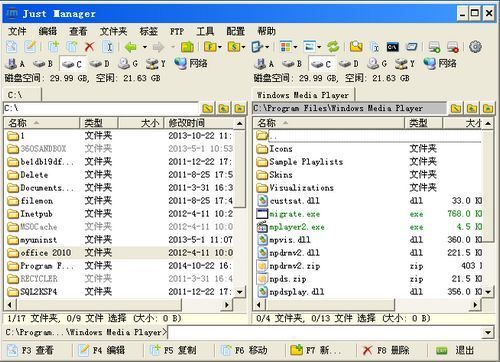Open the 工具 menu
500x362 pixels.
click(x=205, y=31)
